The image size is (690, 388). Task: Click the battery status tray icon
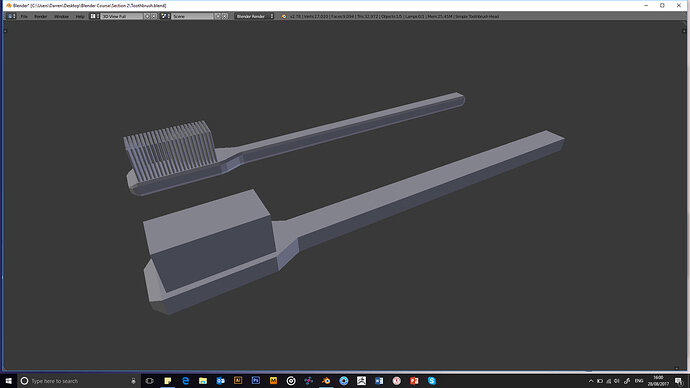pyautogui.click(x=600, y=381)
